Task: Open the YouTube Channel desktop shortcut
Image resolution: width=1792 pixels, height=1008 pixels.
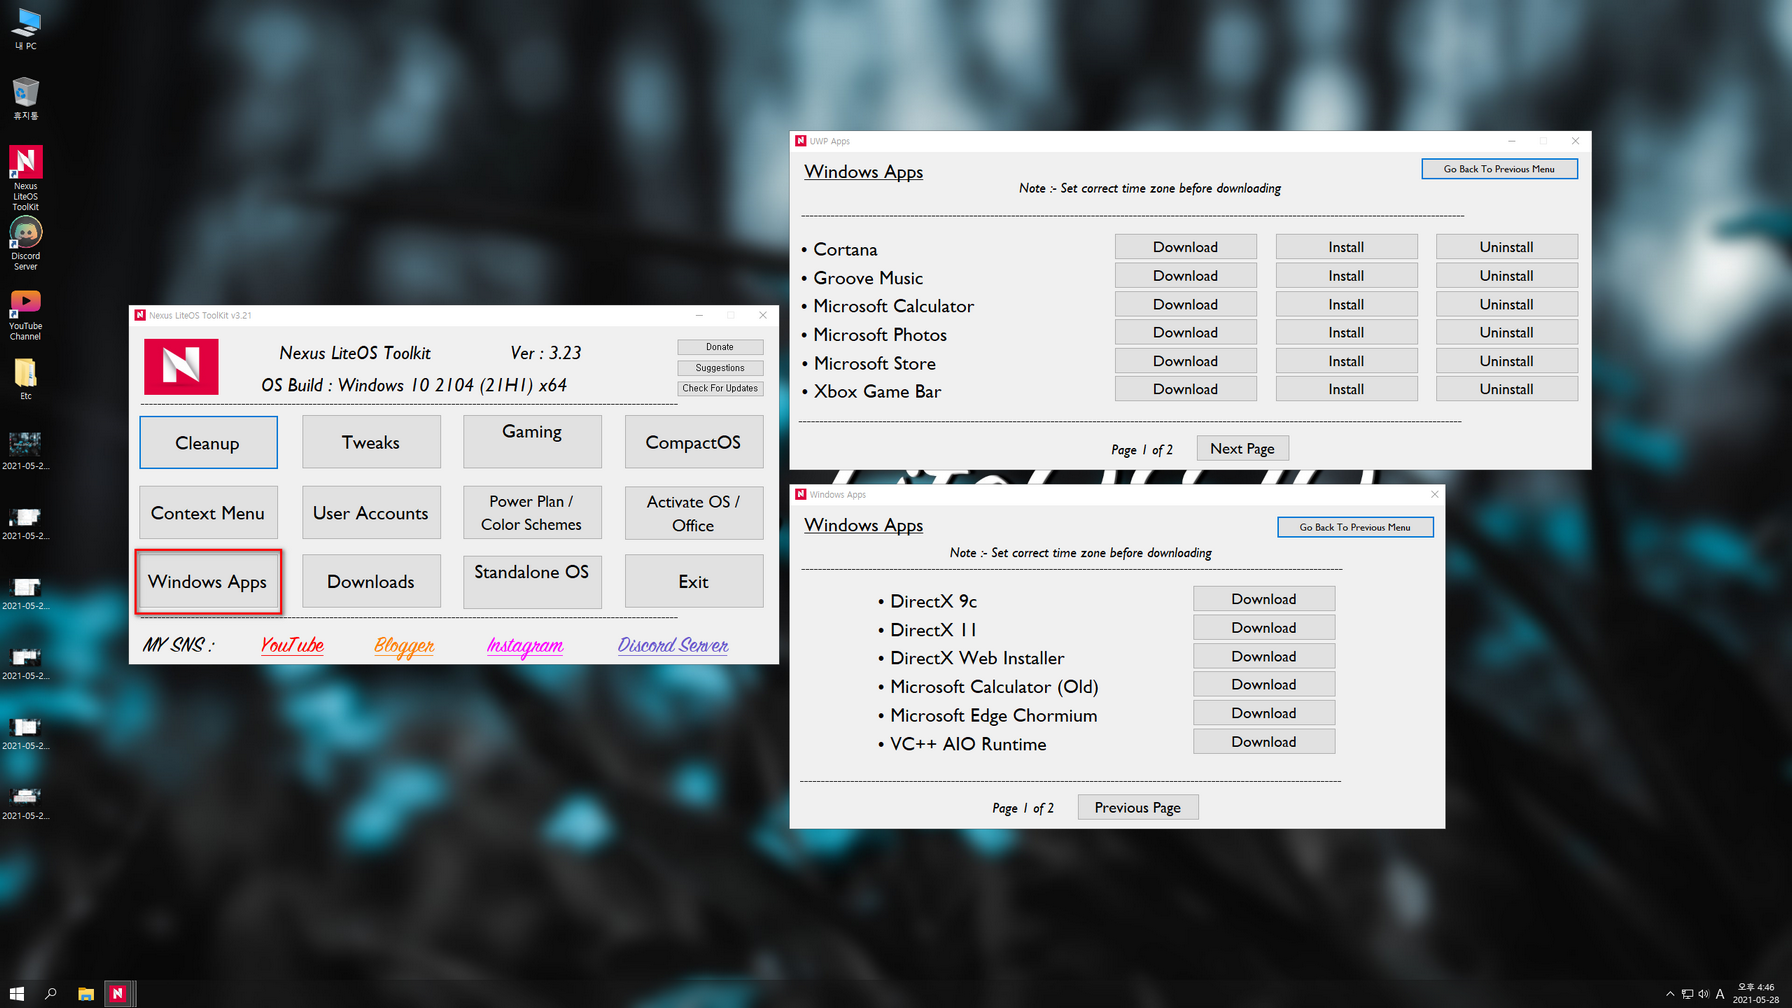Action: pos(25,315)
